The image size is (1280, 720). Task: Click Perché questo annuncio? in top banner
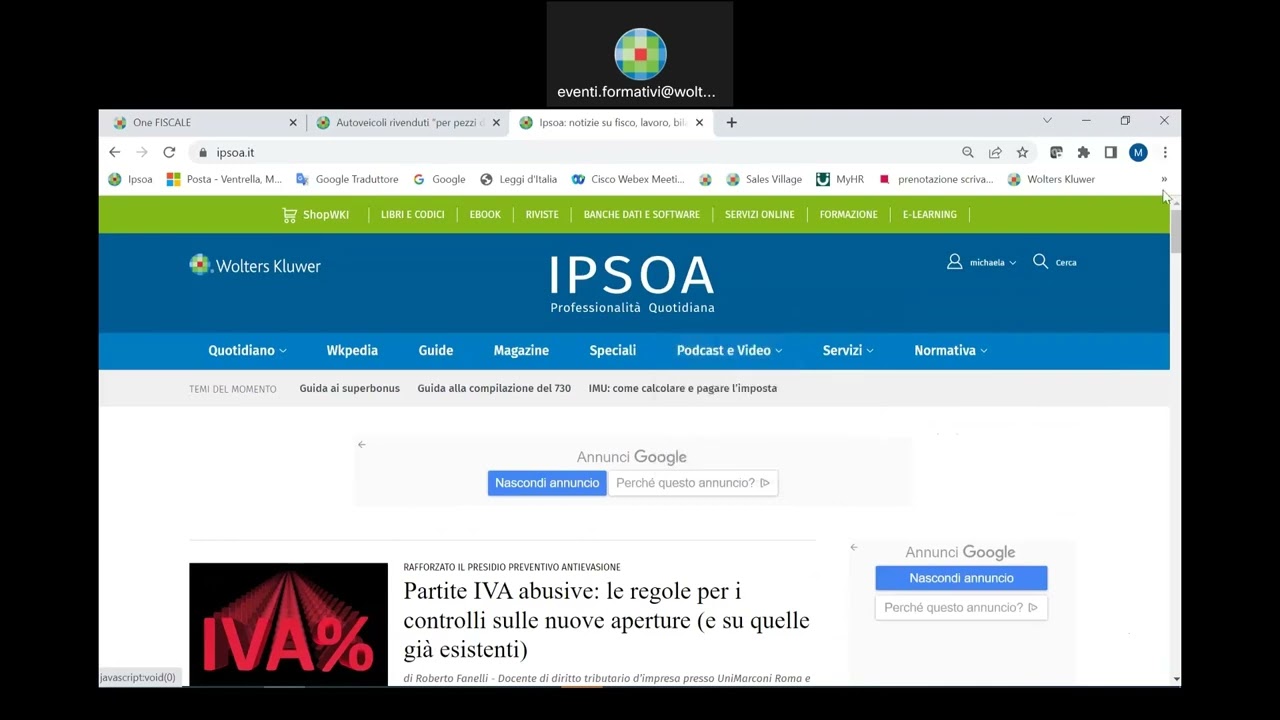tap(693, 483)
